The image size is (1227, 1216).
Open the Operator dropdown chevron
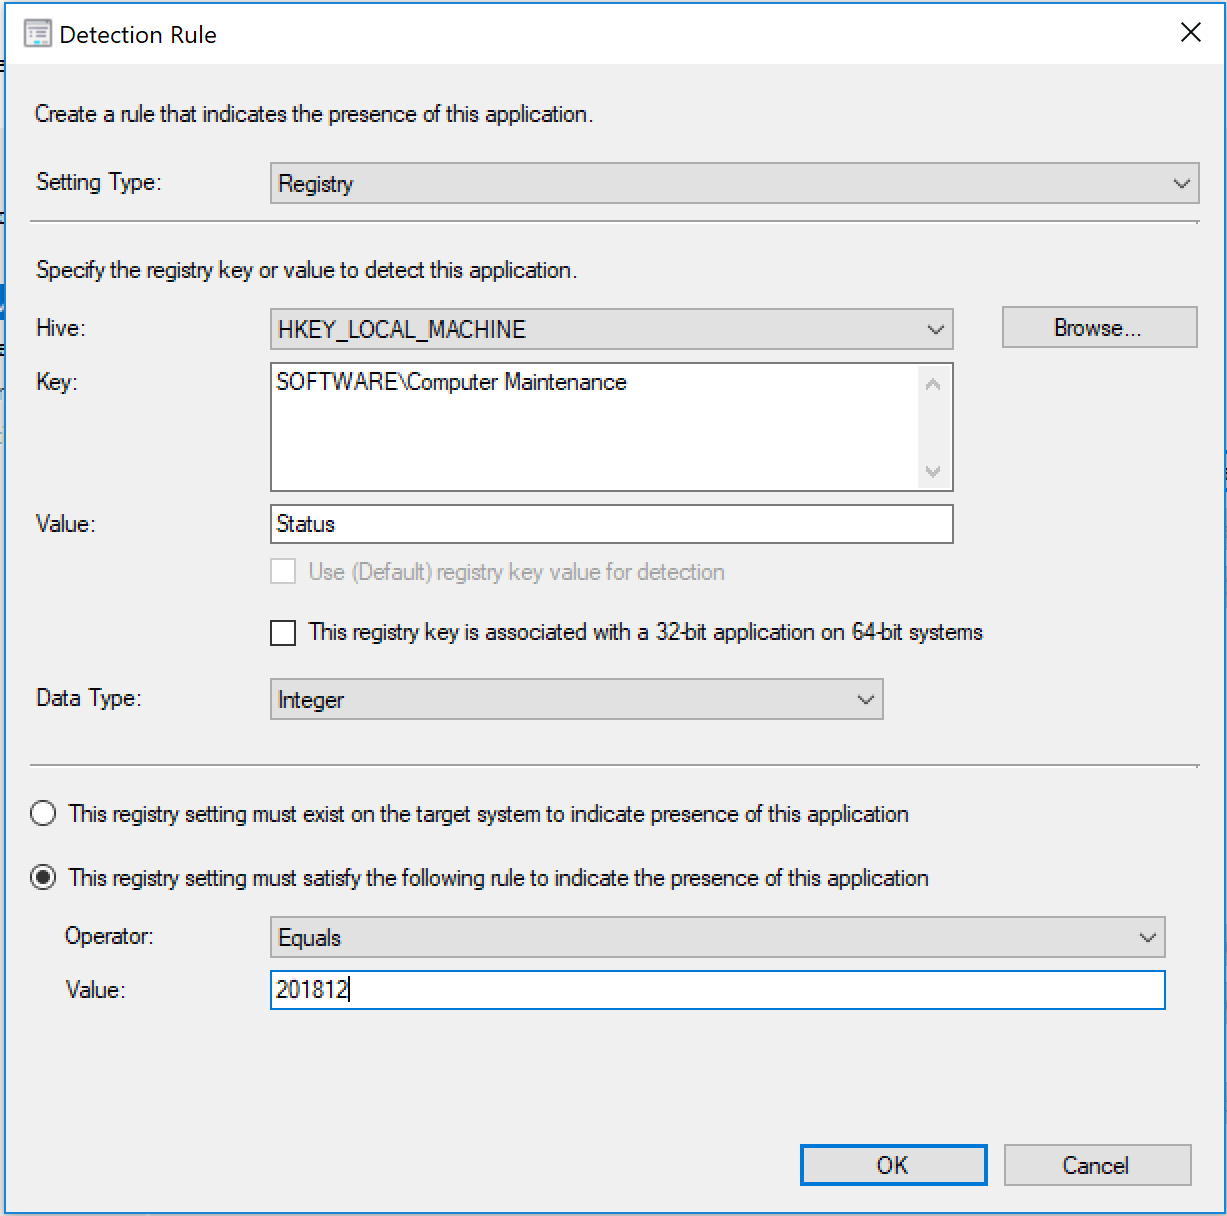click(x=1148, y=937)
